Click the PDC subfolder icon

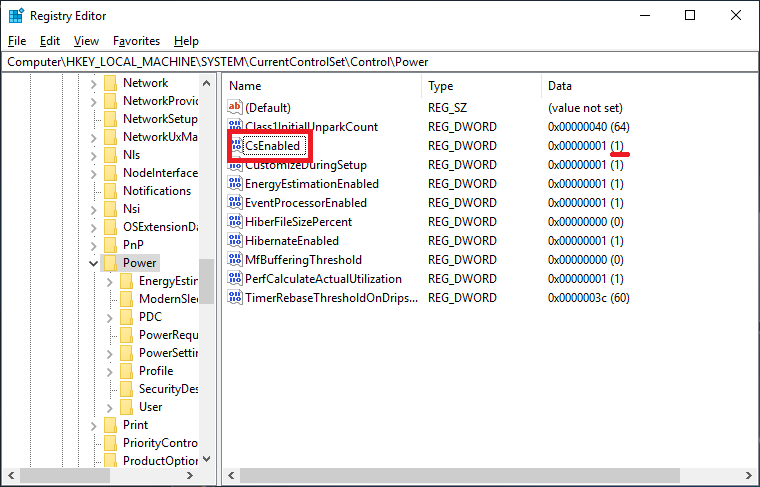tap(127, 317)
